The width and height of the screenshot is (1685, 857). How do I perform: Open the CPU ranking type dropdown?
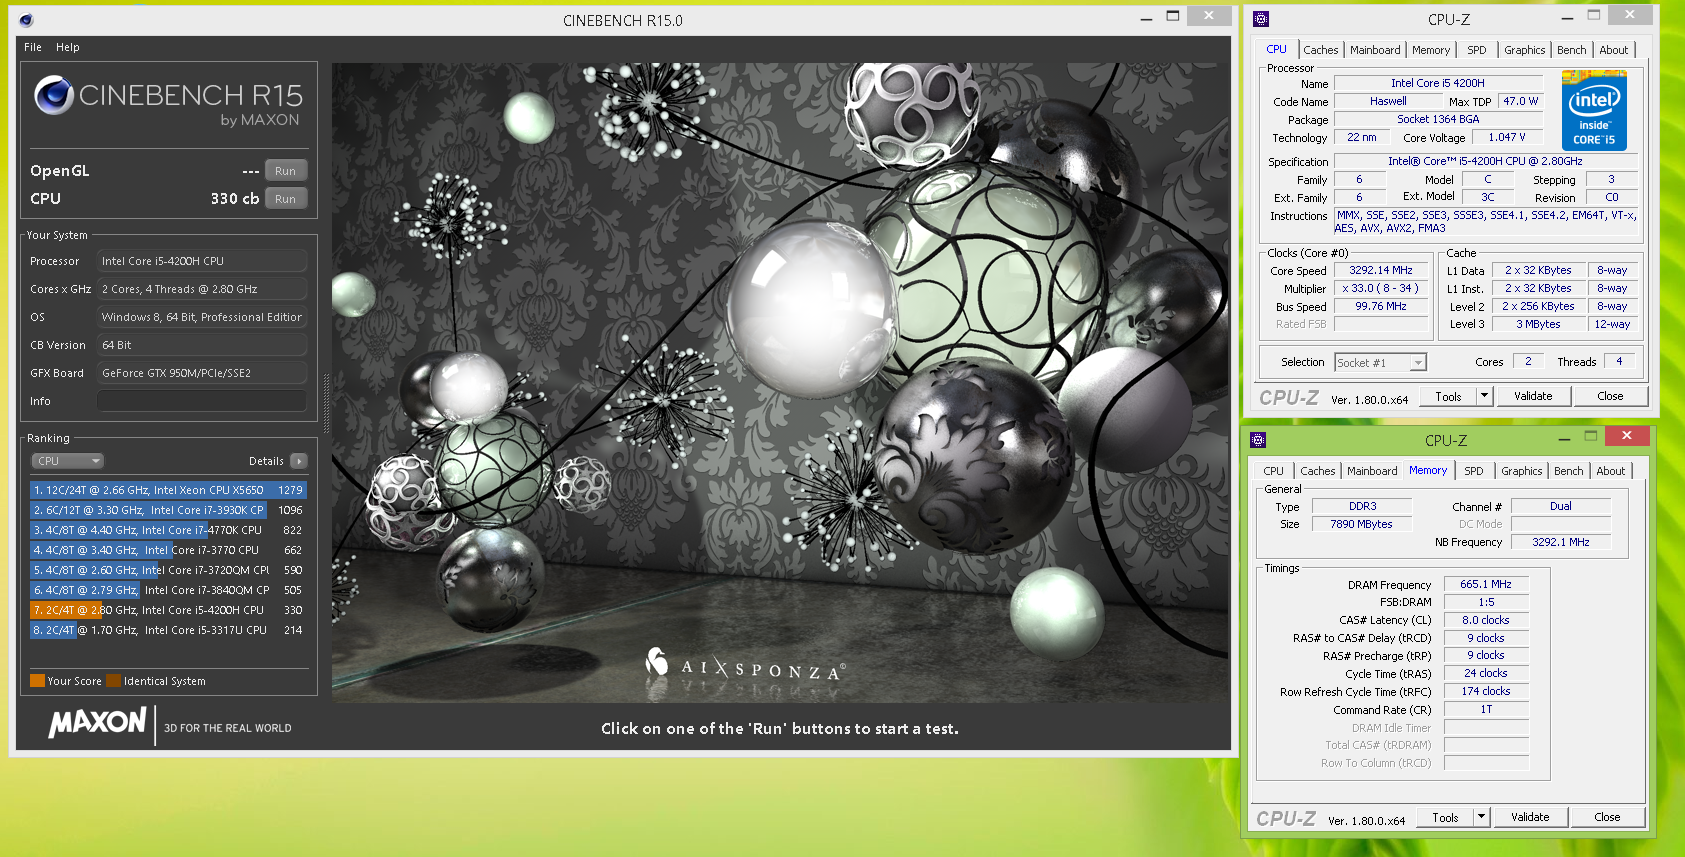(x=68, y=461)
